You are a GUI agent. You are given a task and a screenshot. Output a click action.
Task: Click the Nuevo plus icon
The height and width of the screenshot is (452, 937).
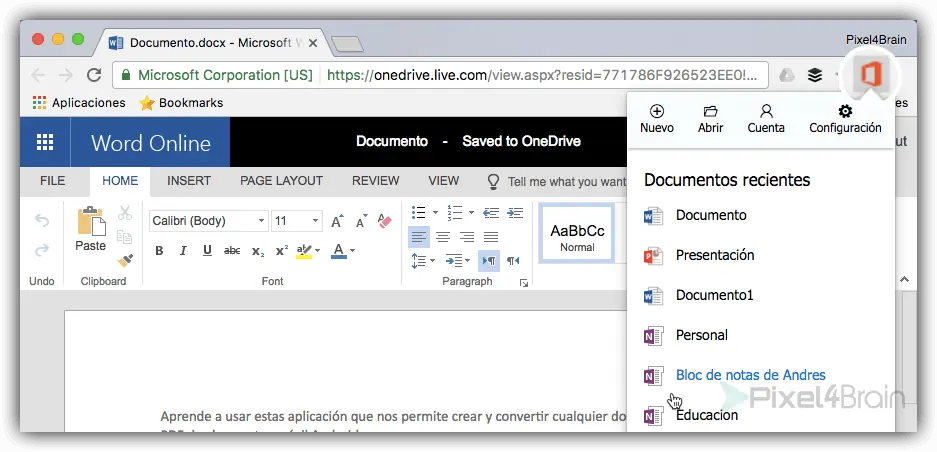(x=657, y=111)
